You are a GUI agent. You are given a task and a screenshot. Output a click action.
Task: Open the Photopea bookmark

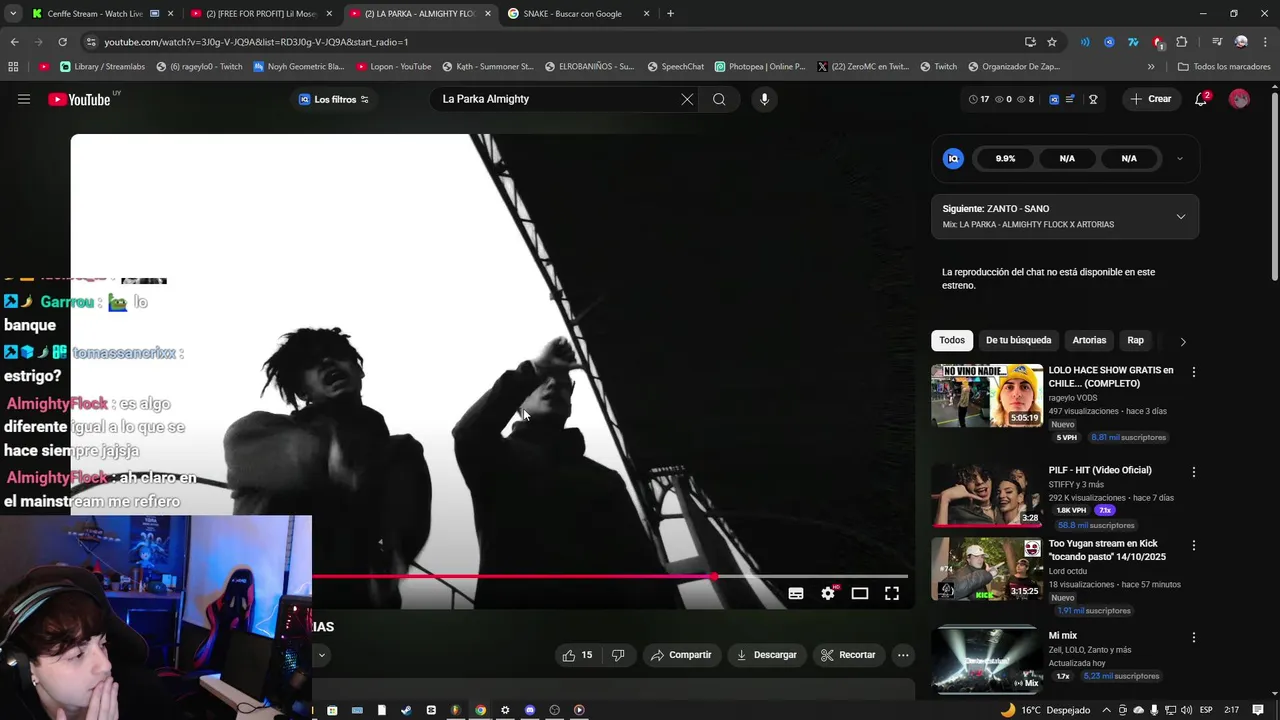[x=760, y=67]
